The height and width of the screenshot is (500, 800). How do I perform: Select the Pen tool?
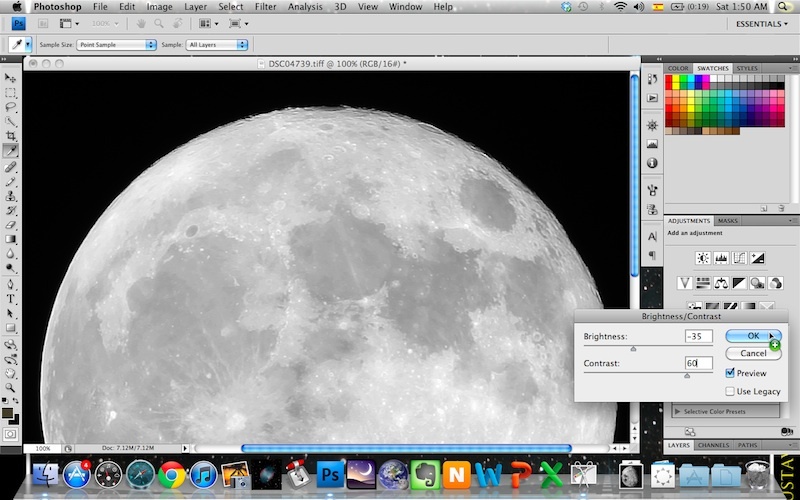coord(11,283)
